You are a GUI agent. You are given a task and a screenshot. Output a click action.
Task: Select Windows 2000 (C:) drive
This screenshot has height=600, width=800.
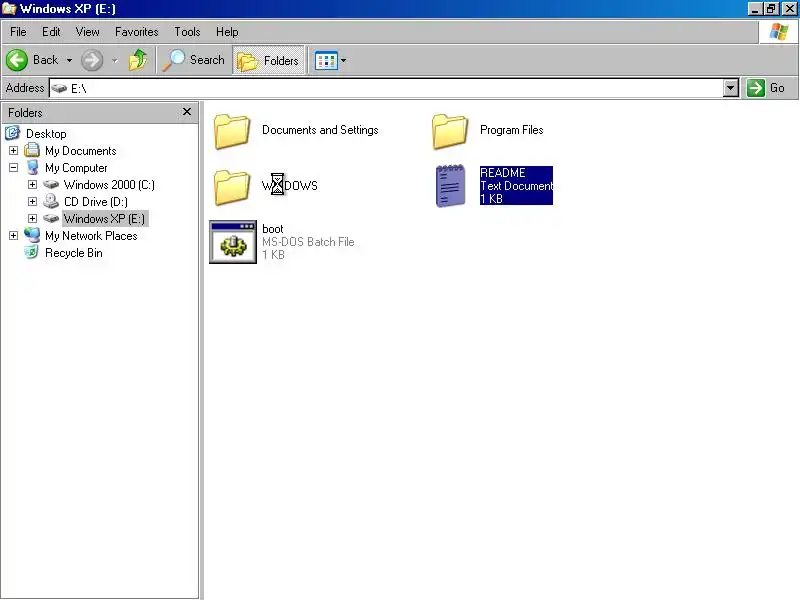click(109, 185)
